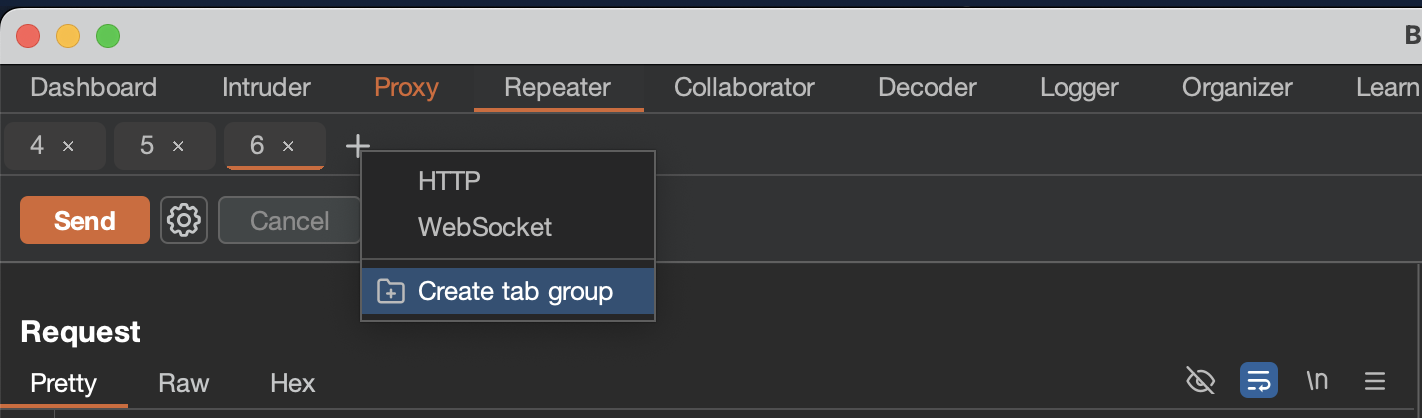Switch to the Hex request view
The width and height of the screenshot is (1422, 418).
(292, 383)
